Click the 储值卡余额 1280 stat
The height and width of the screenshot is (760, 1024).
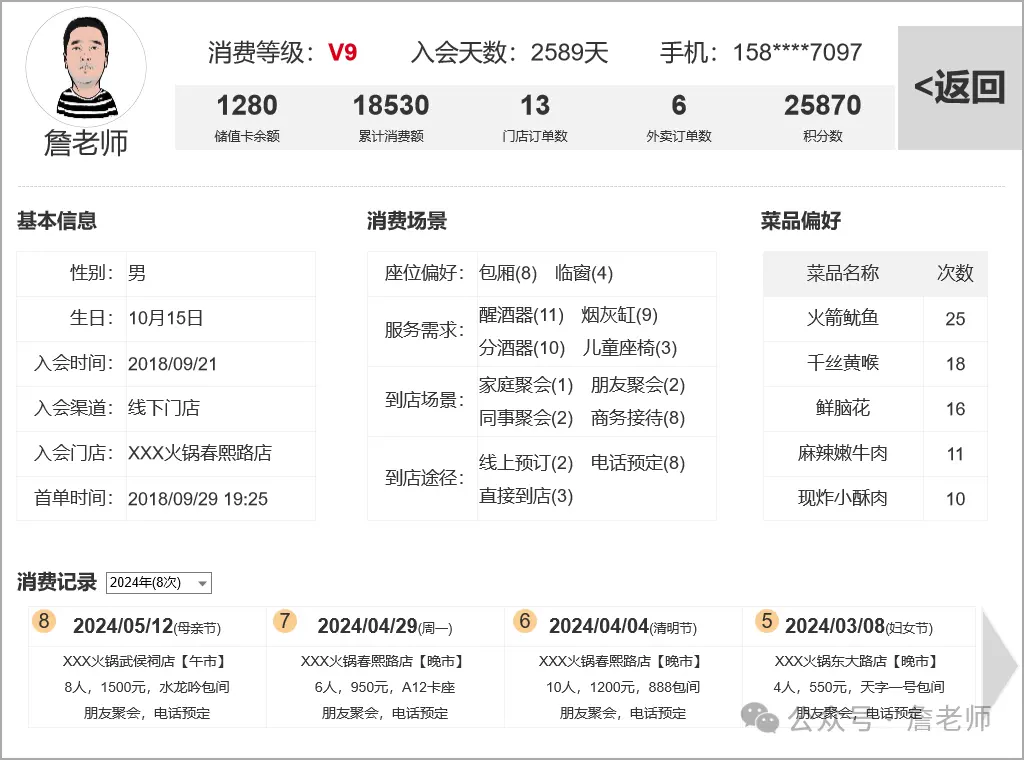coord(247,117)
